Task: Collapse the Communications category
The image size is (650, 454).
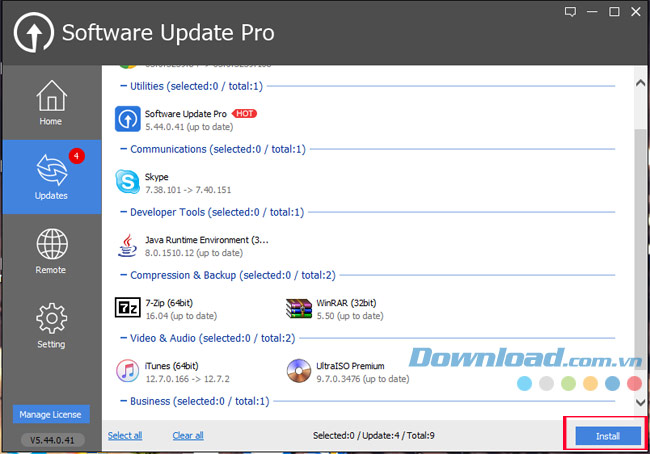Action: pyautogui.click(x=123, y=149)
